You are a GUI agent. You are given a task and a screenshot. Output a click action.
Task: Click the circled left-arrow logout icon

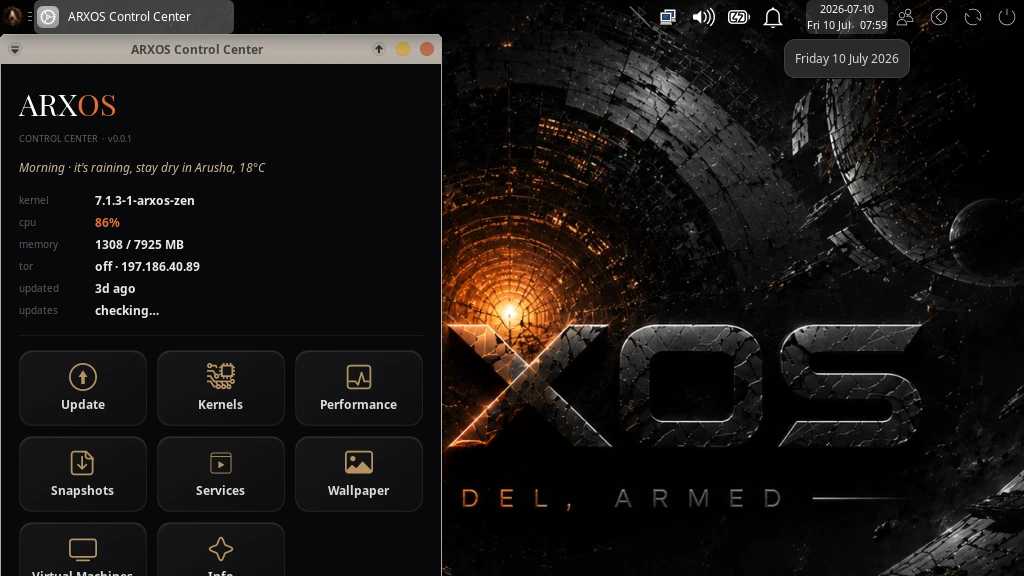tap(939, 17)
